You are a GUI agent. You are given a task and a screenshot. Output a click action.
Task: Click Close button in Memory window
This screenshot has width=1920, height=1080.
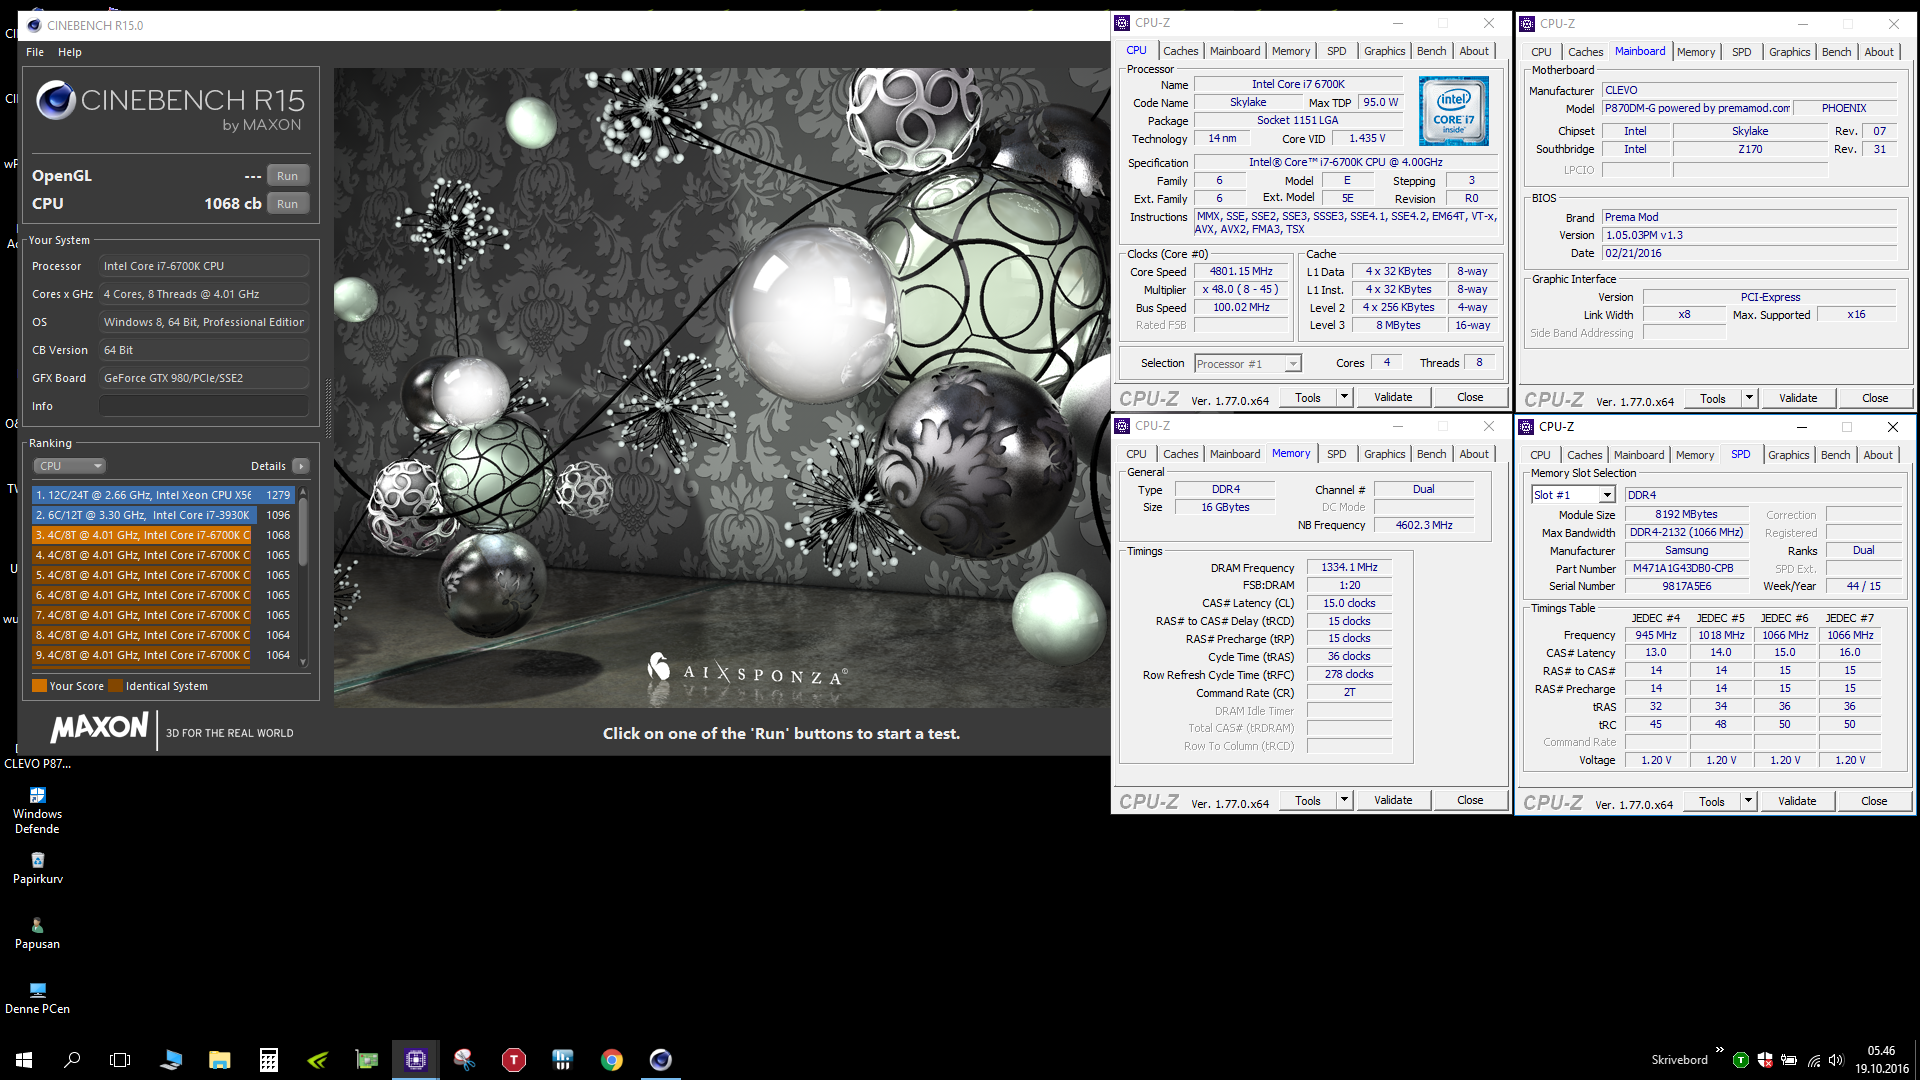(x=1470, y=800)
